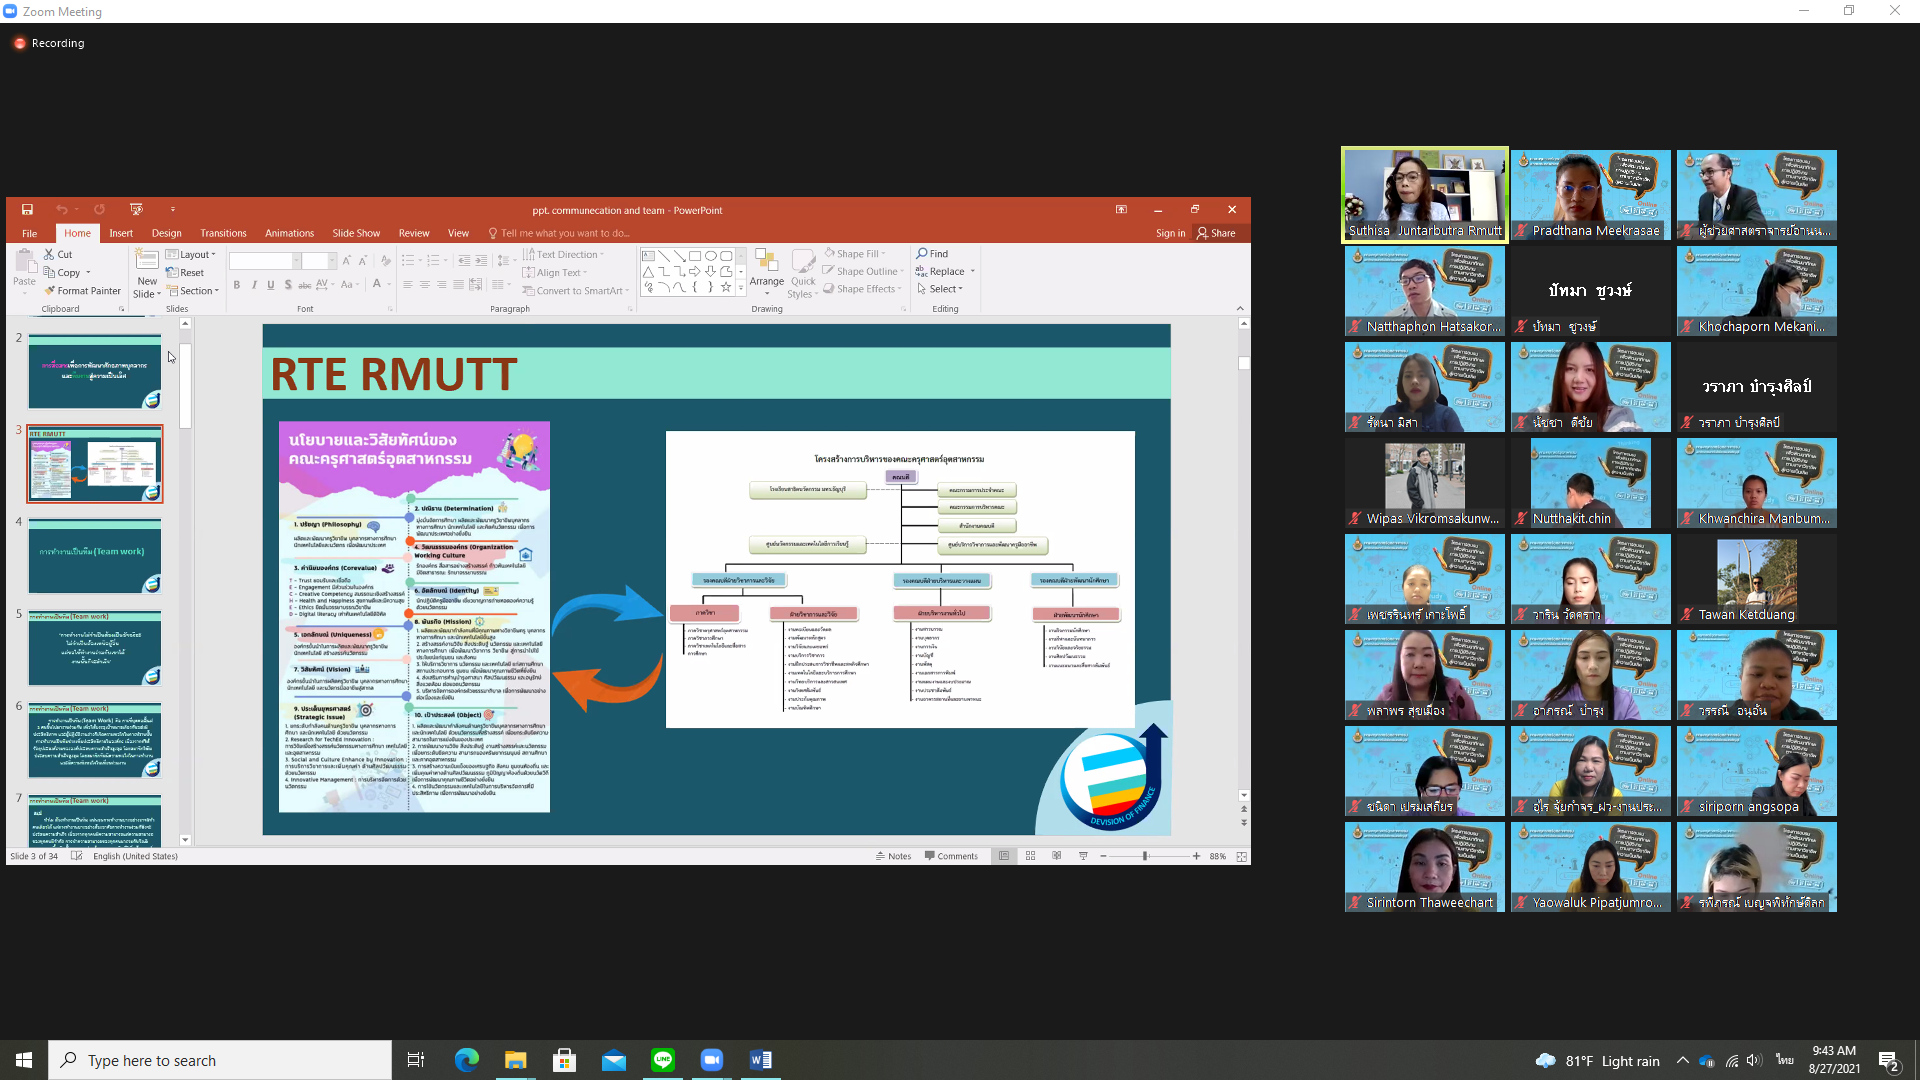This screenshot has height=1080, width=1920.
Task: Expand the Section dropdown
Action: (x=193, y=291)
